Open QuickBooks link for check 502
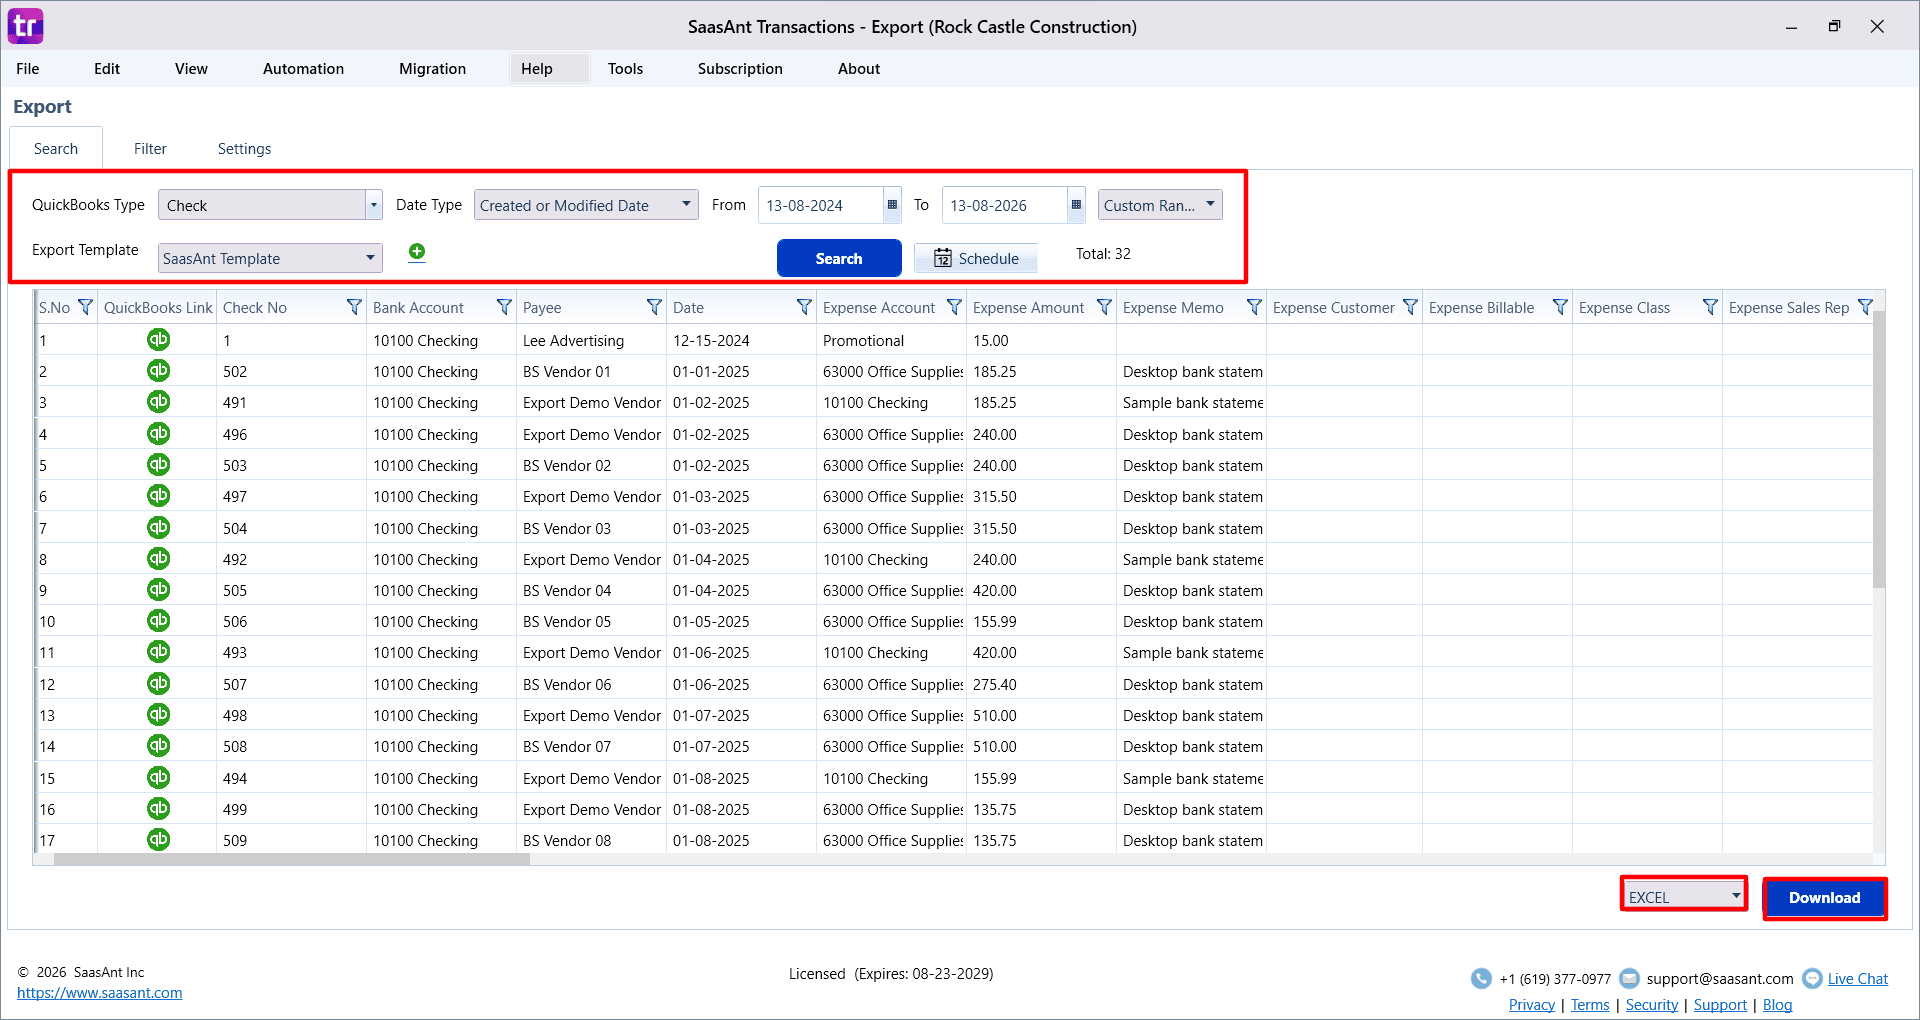This screenshot has width=1920, height=1020. coord(158,371)
